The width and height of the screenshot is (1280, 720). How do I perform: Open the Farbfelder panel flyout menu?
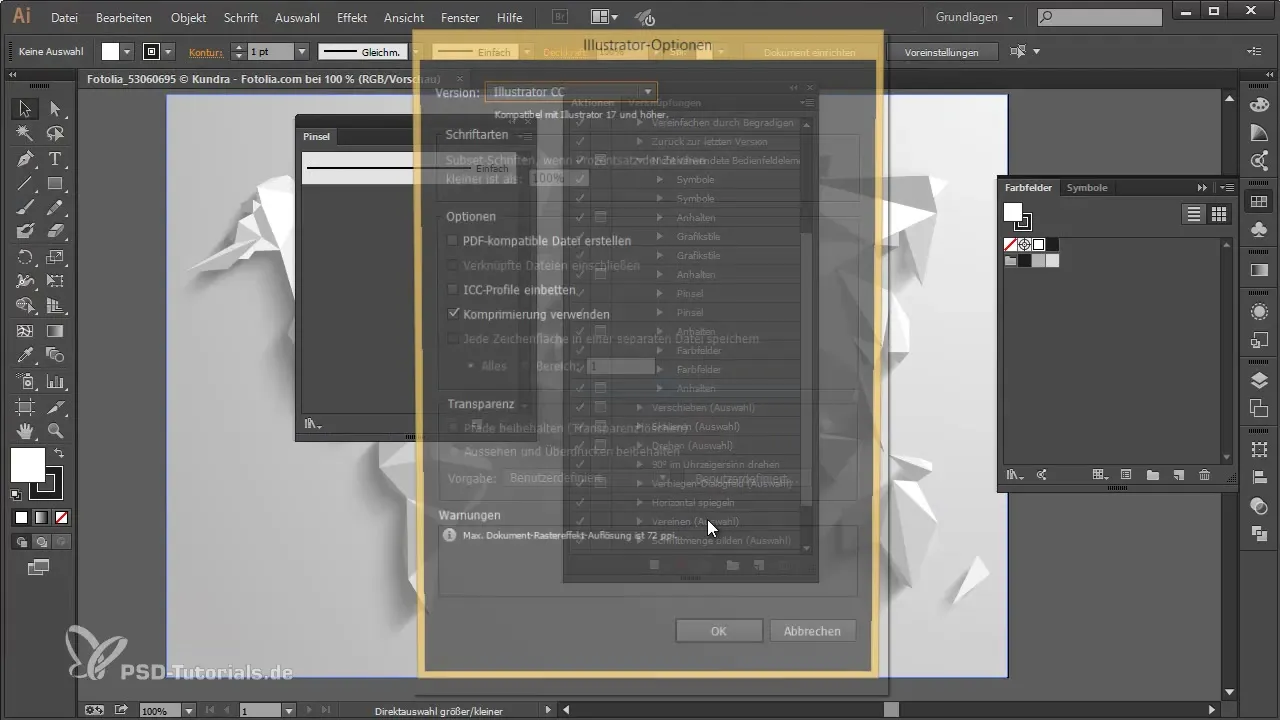coord(1227,187)
